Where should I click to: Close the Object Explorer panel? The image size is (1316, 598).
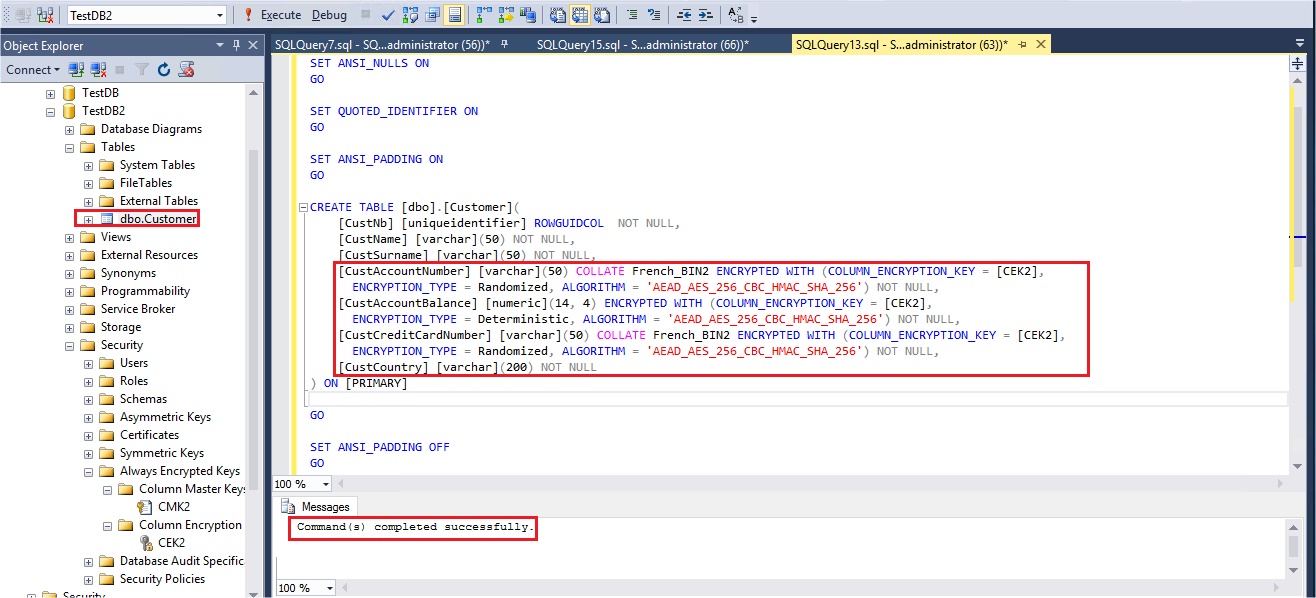click(x=253, y=45)
